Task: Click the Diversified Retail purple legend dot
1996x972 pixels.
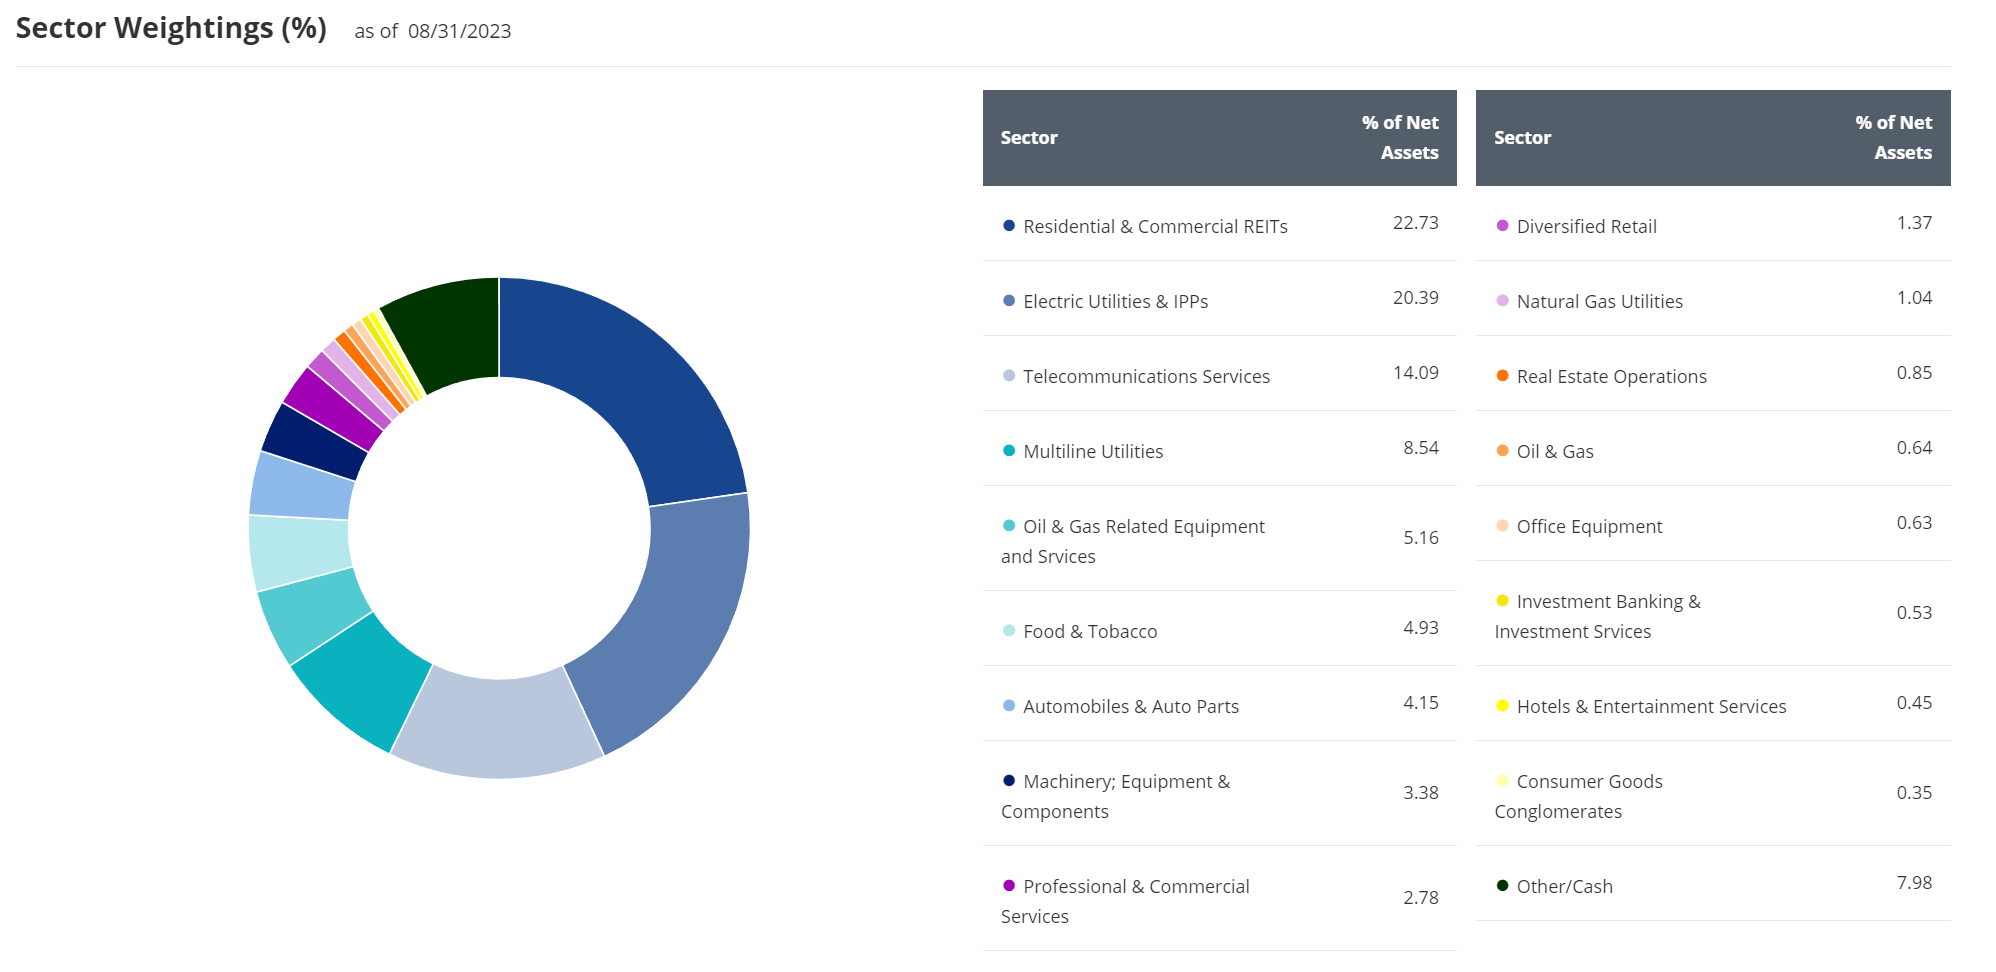Action: tap(1503, 227)
